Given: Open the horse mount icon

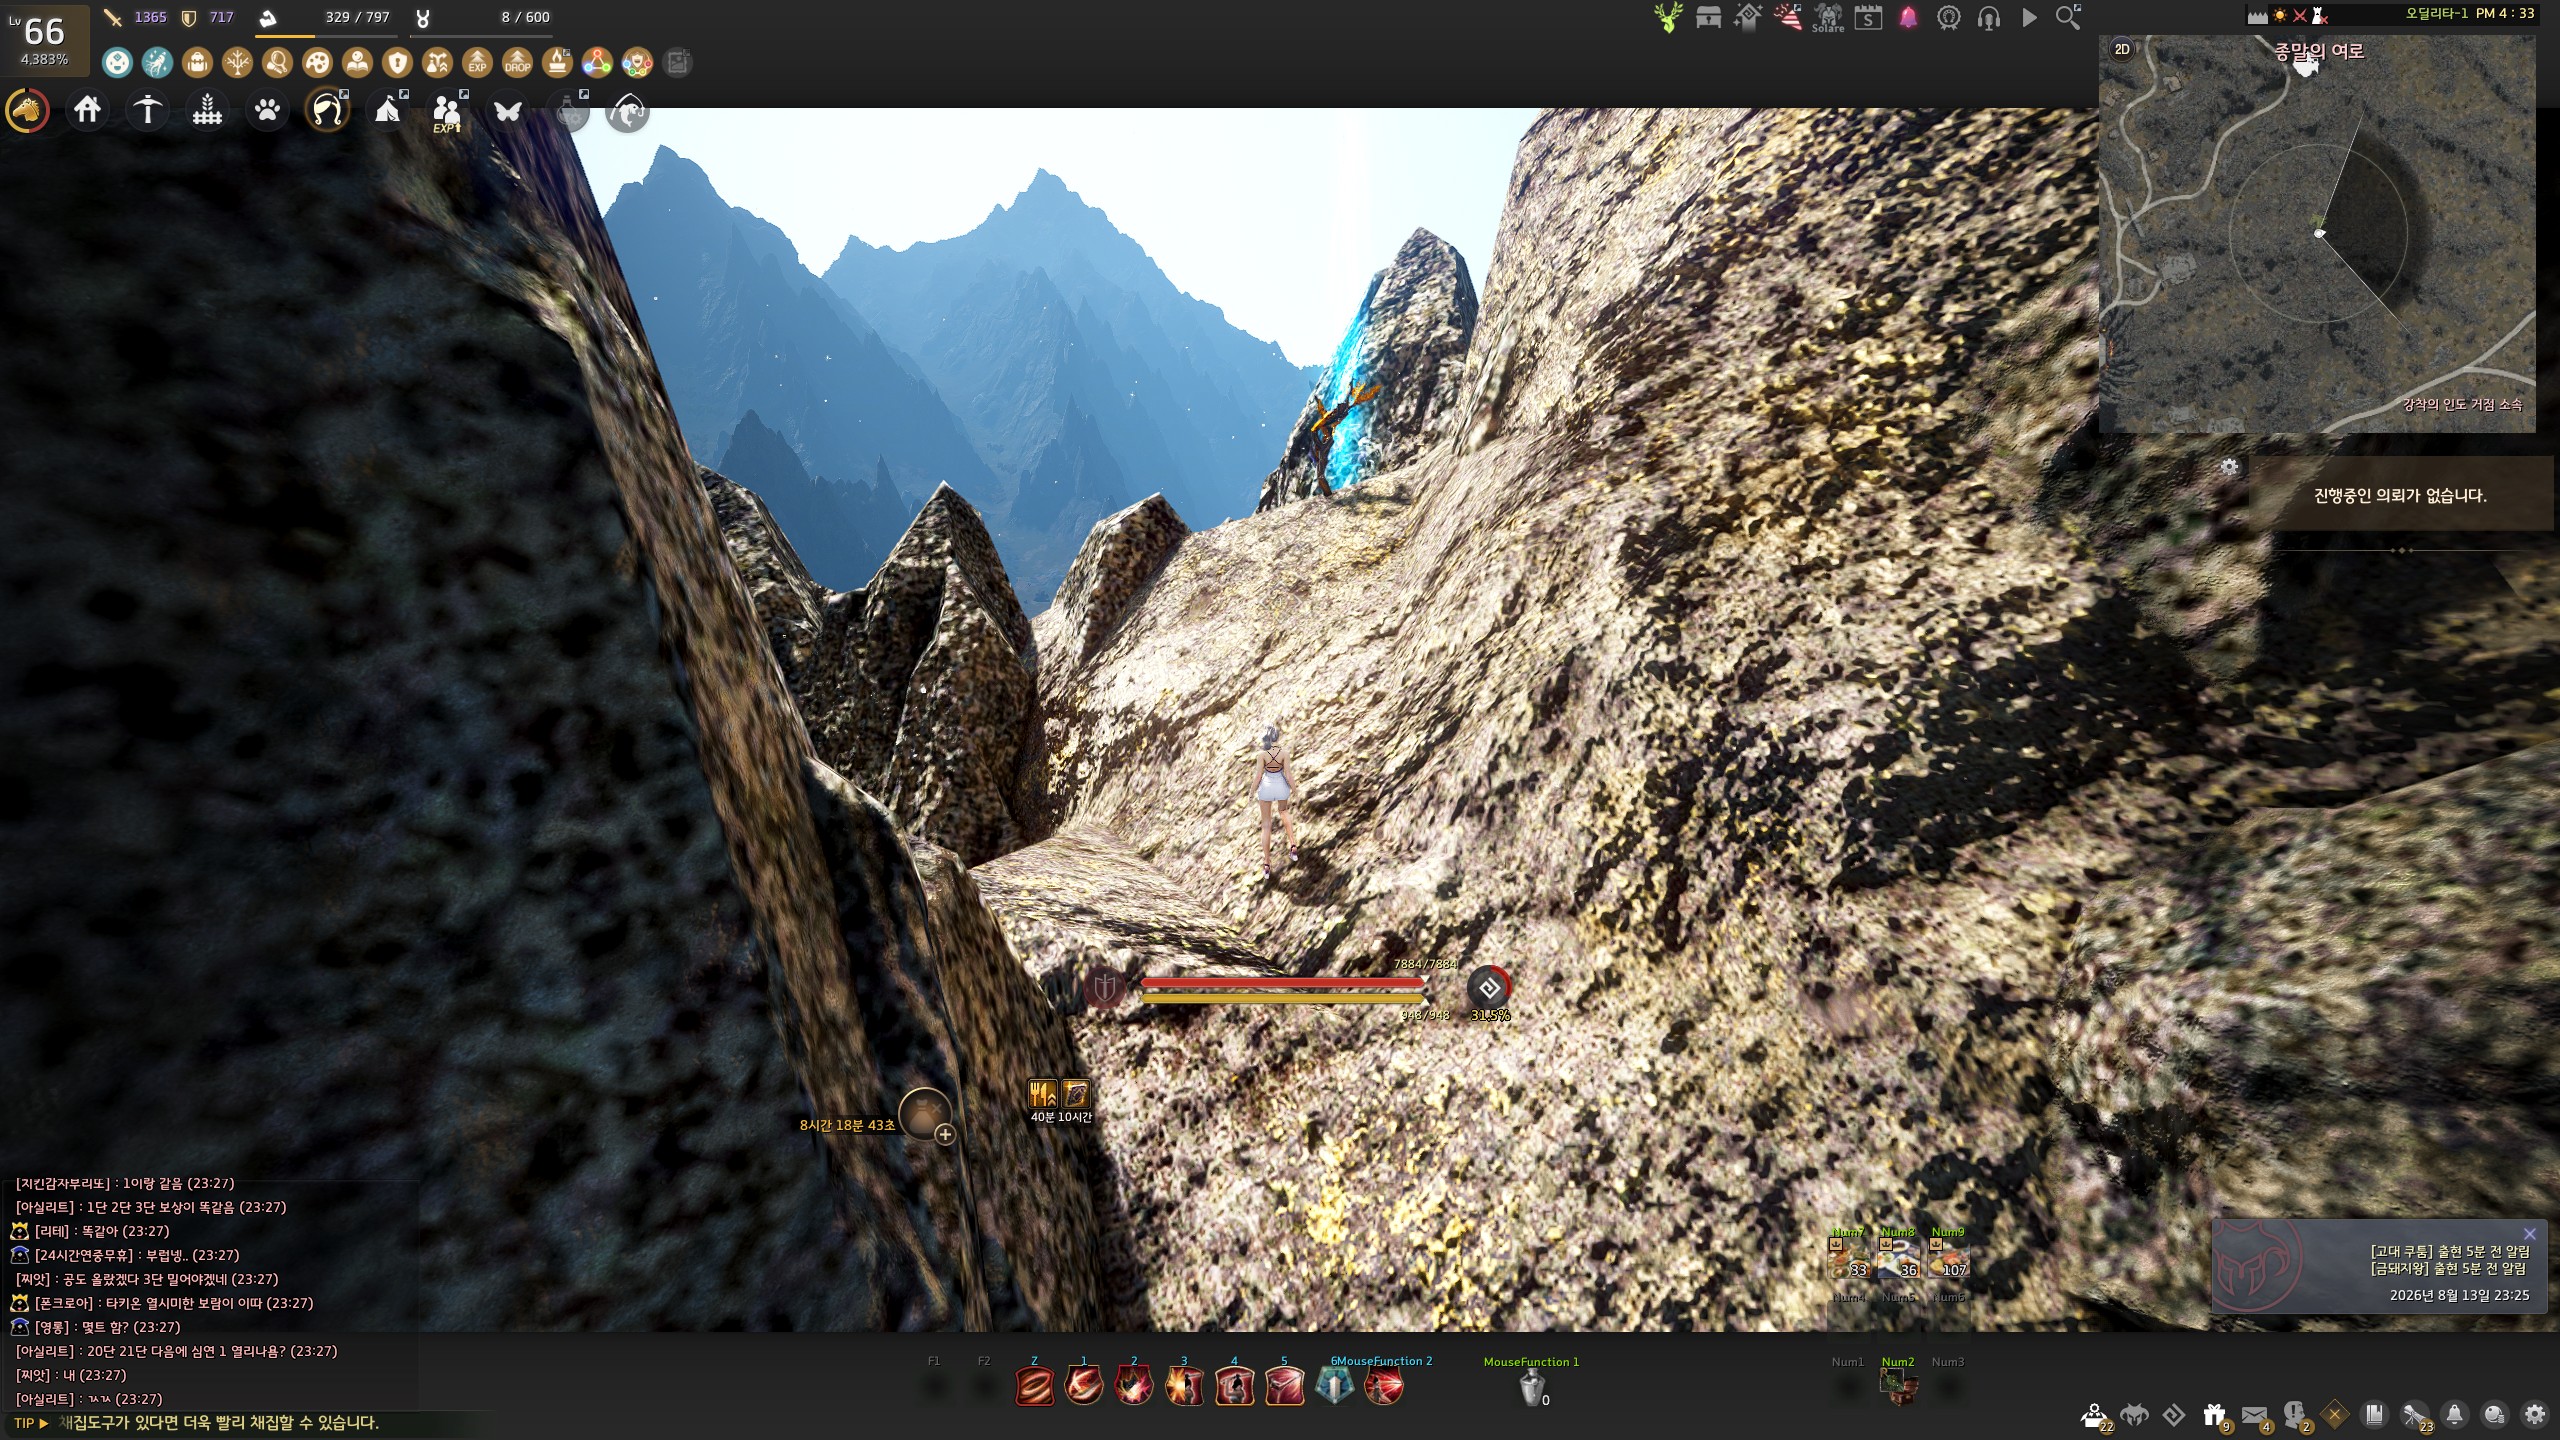Looking at the screenshot, I should click(x=27, y=110).
